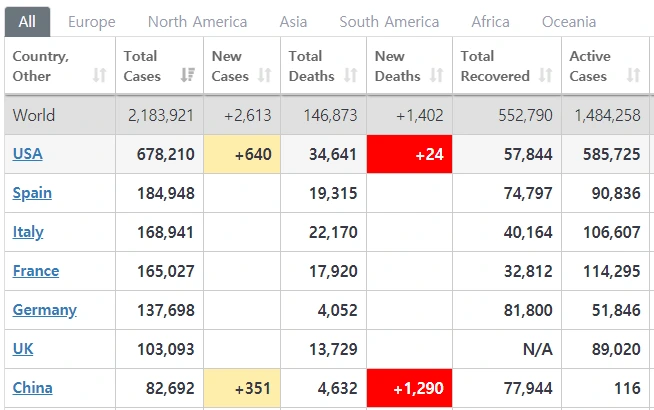
Task: Click France total cases 165,027
Action: point(166,272)
